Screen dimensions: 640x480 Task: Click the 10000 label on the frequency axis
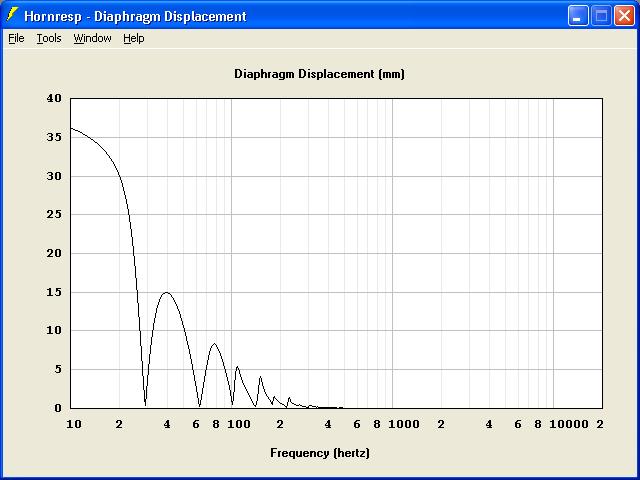[569, 424]
